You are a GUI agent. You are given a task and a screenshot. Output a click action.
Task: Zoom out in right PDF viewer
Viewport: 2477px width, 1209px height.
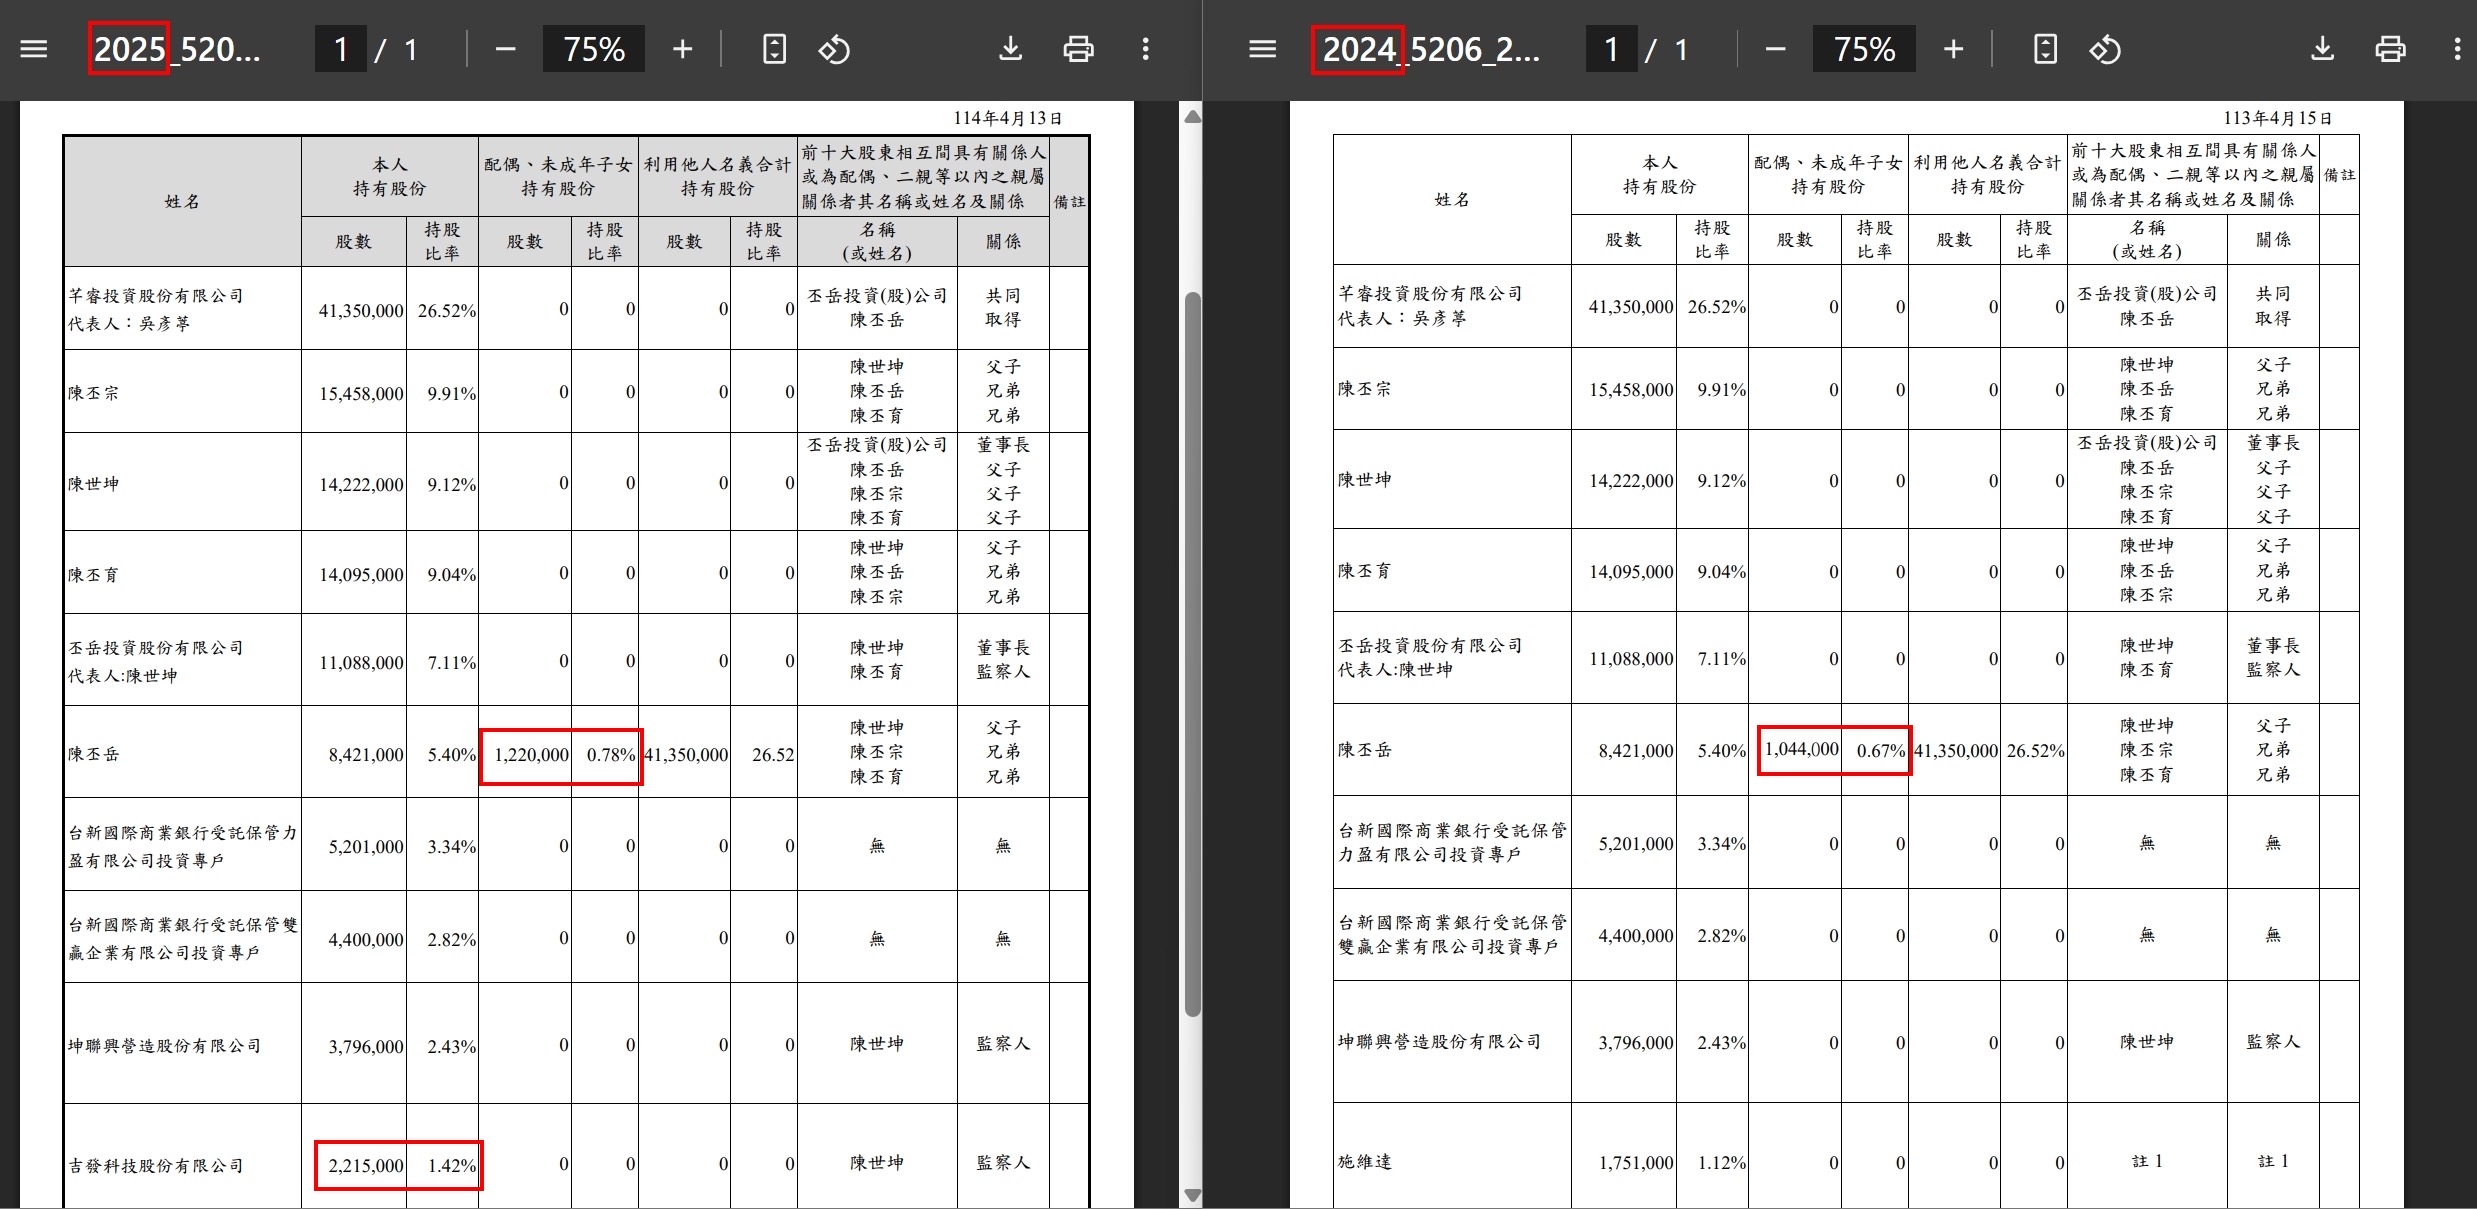coord(1776,49)
